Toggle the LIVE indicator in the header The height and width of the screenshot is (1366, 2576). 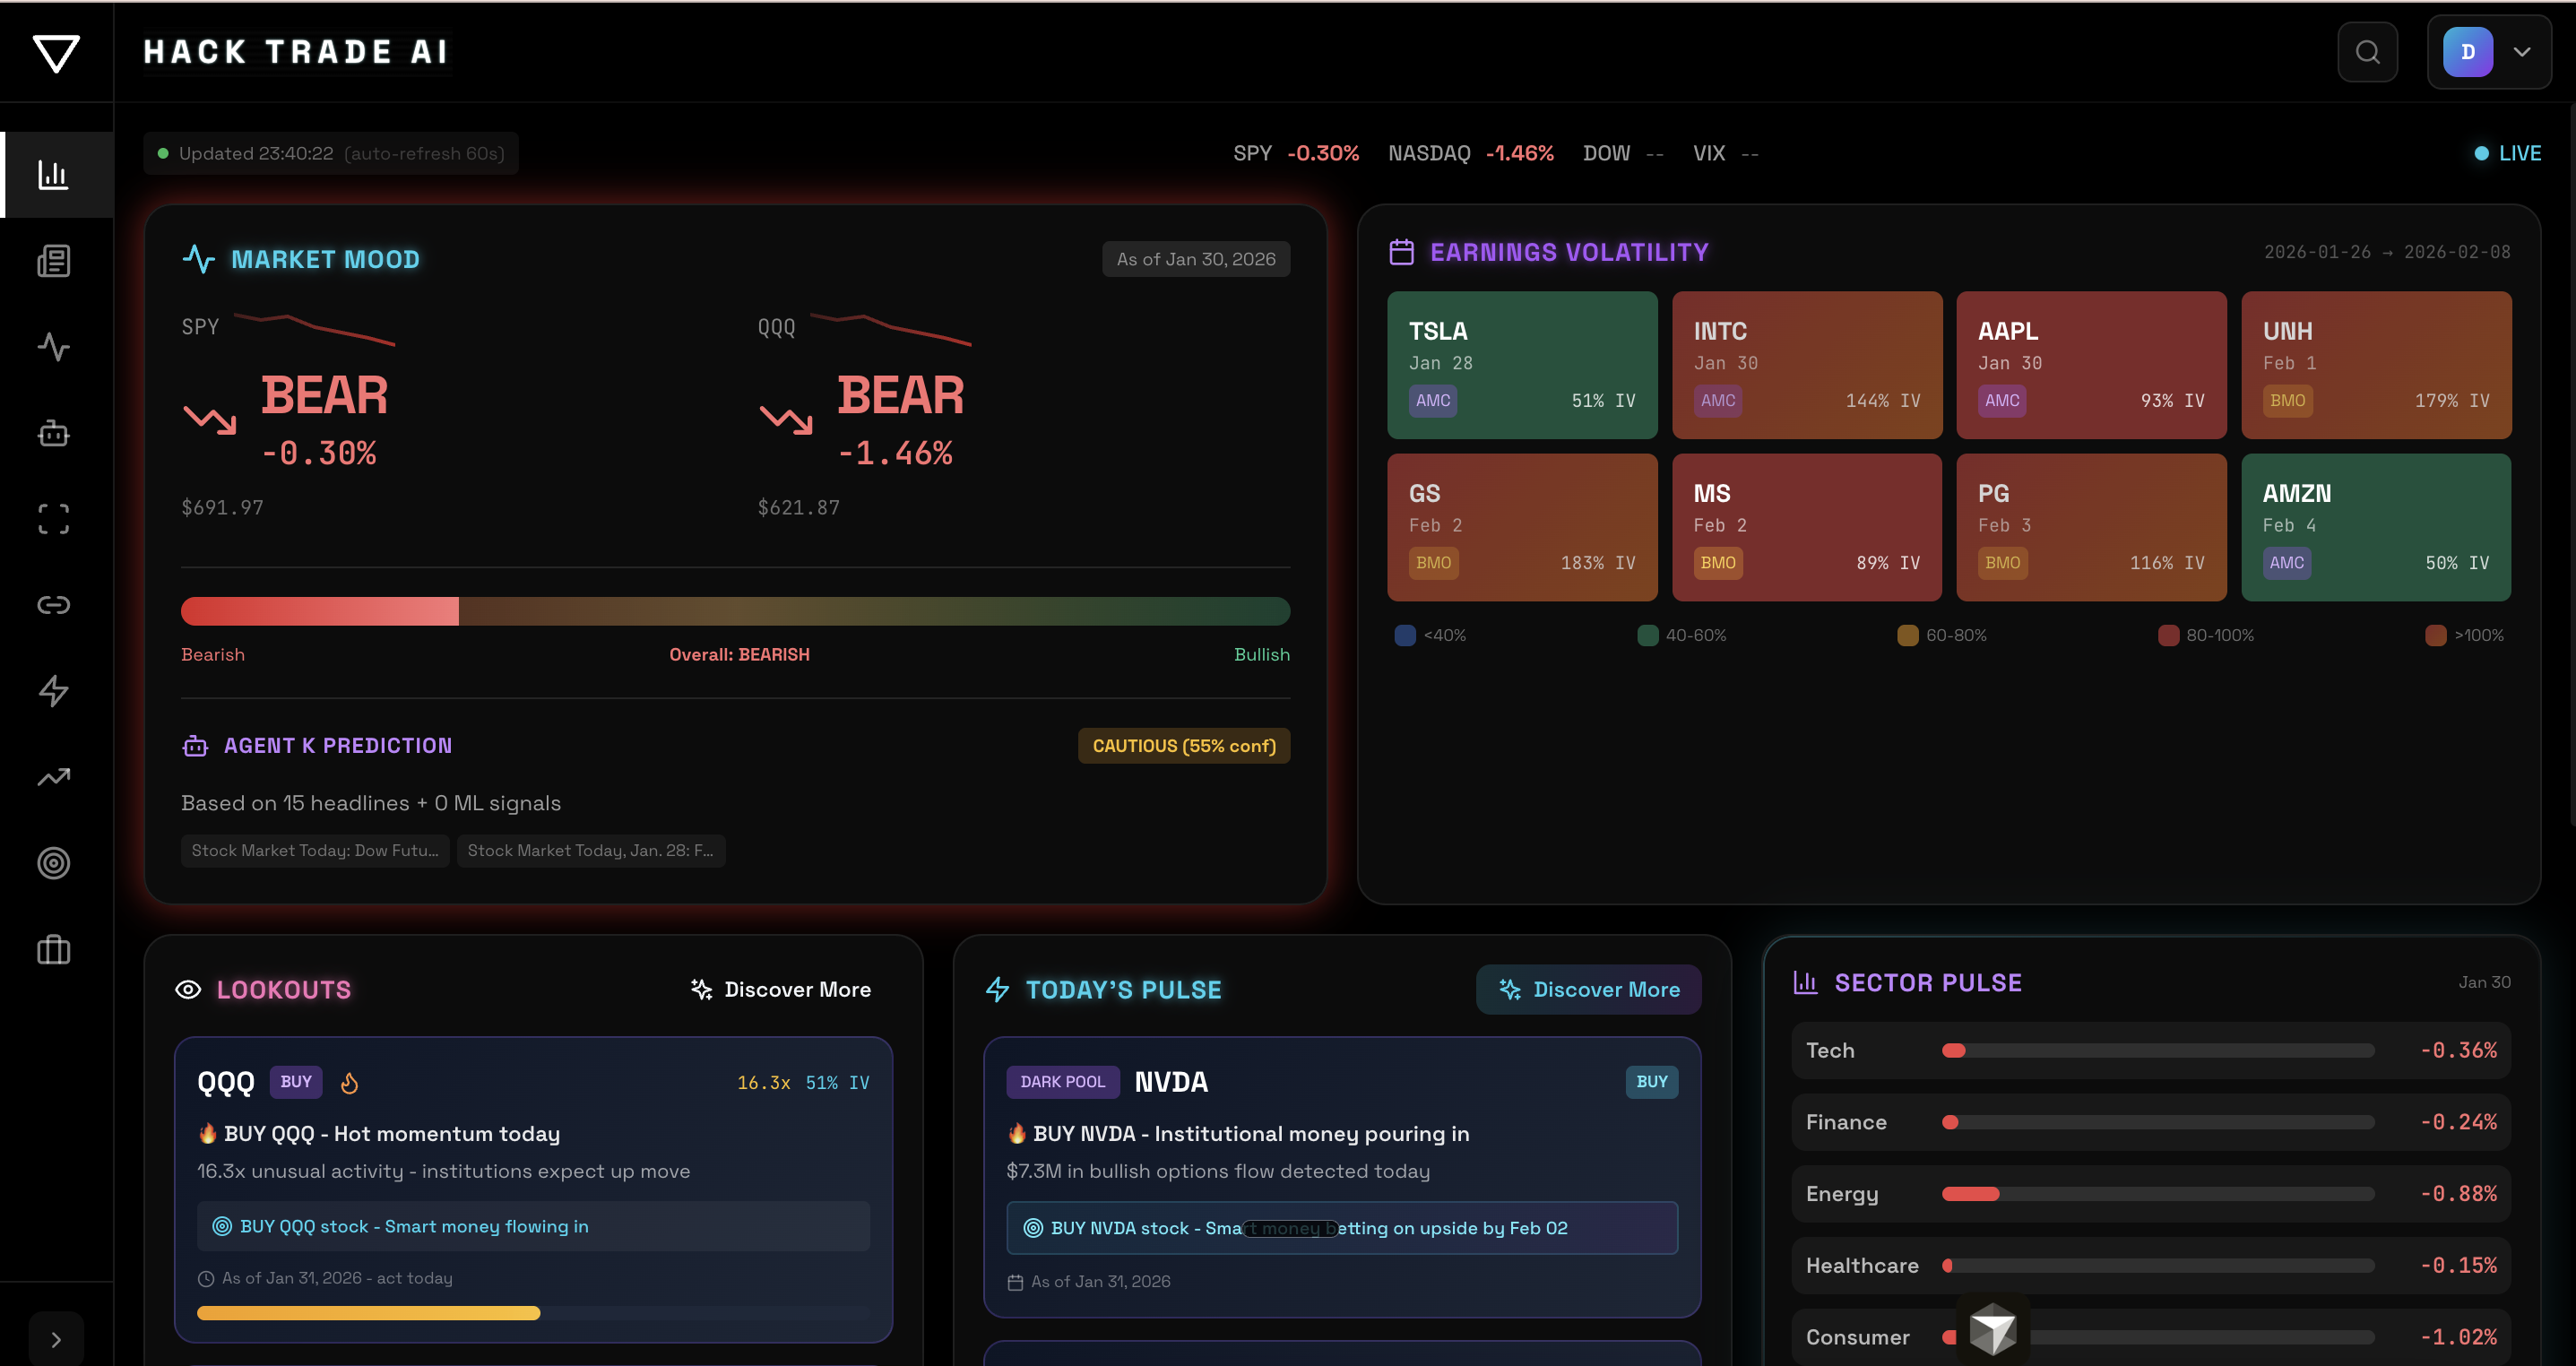(2506, 152)
